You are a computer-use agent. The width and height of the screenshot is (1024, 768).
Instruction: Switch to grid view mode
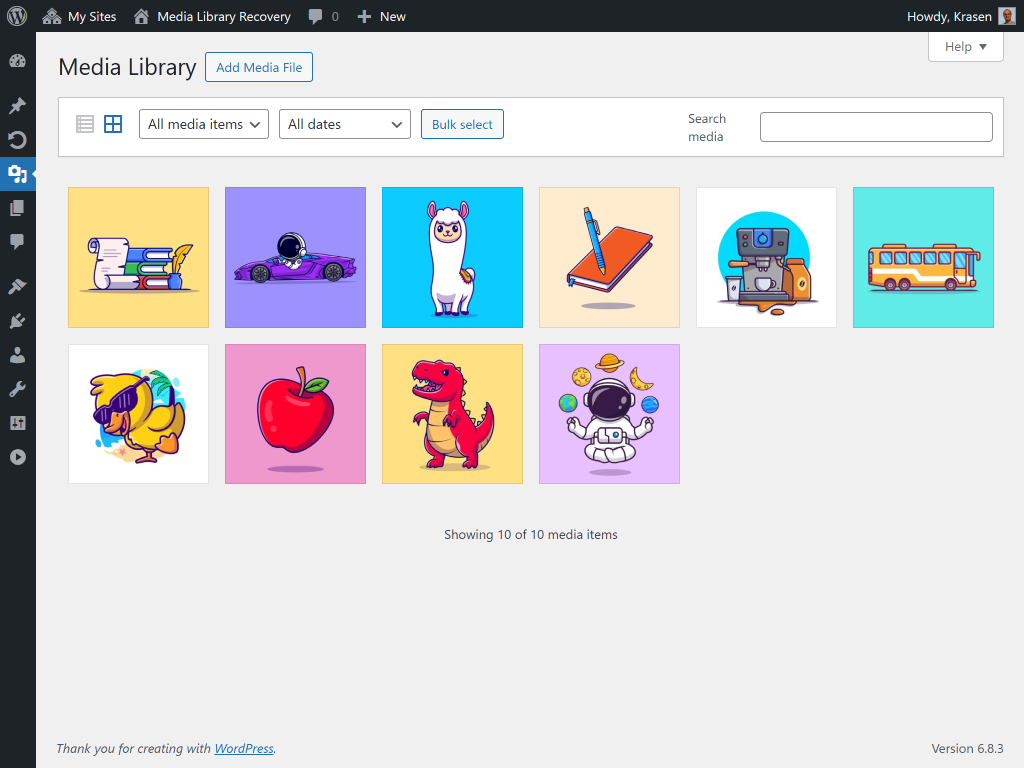113,124
